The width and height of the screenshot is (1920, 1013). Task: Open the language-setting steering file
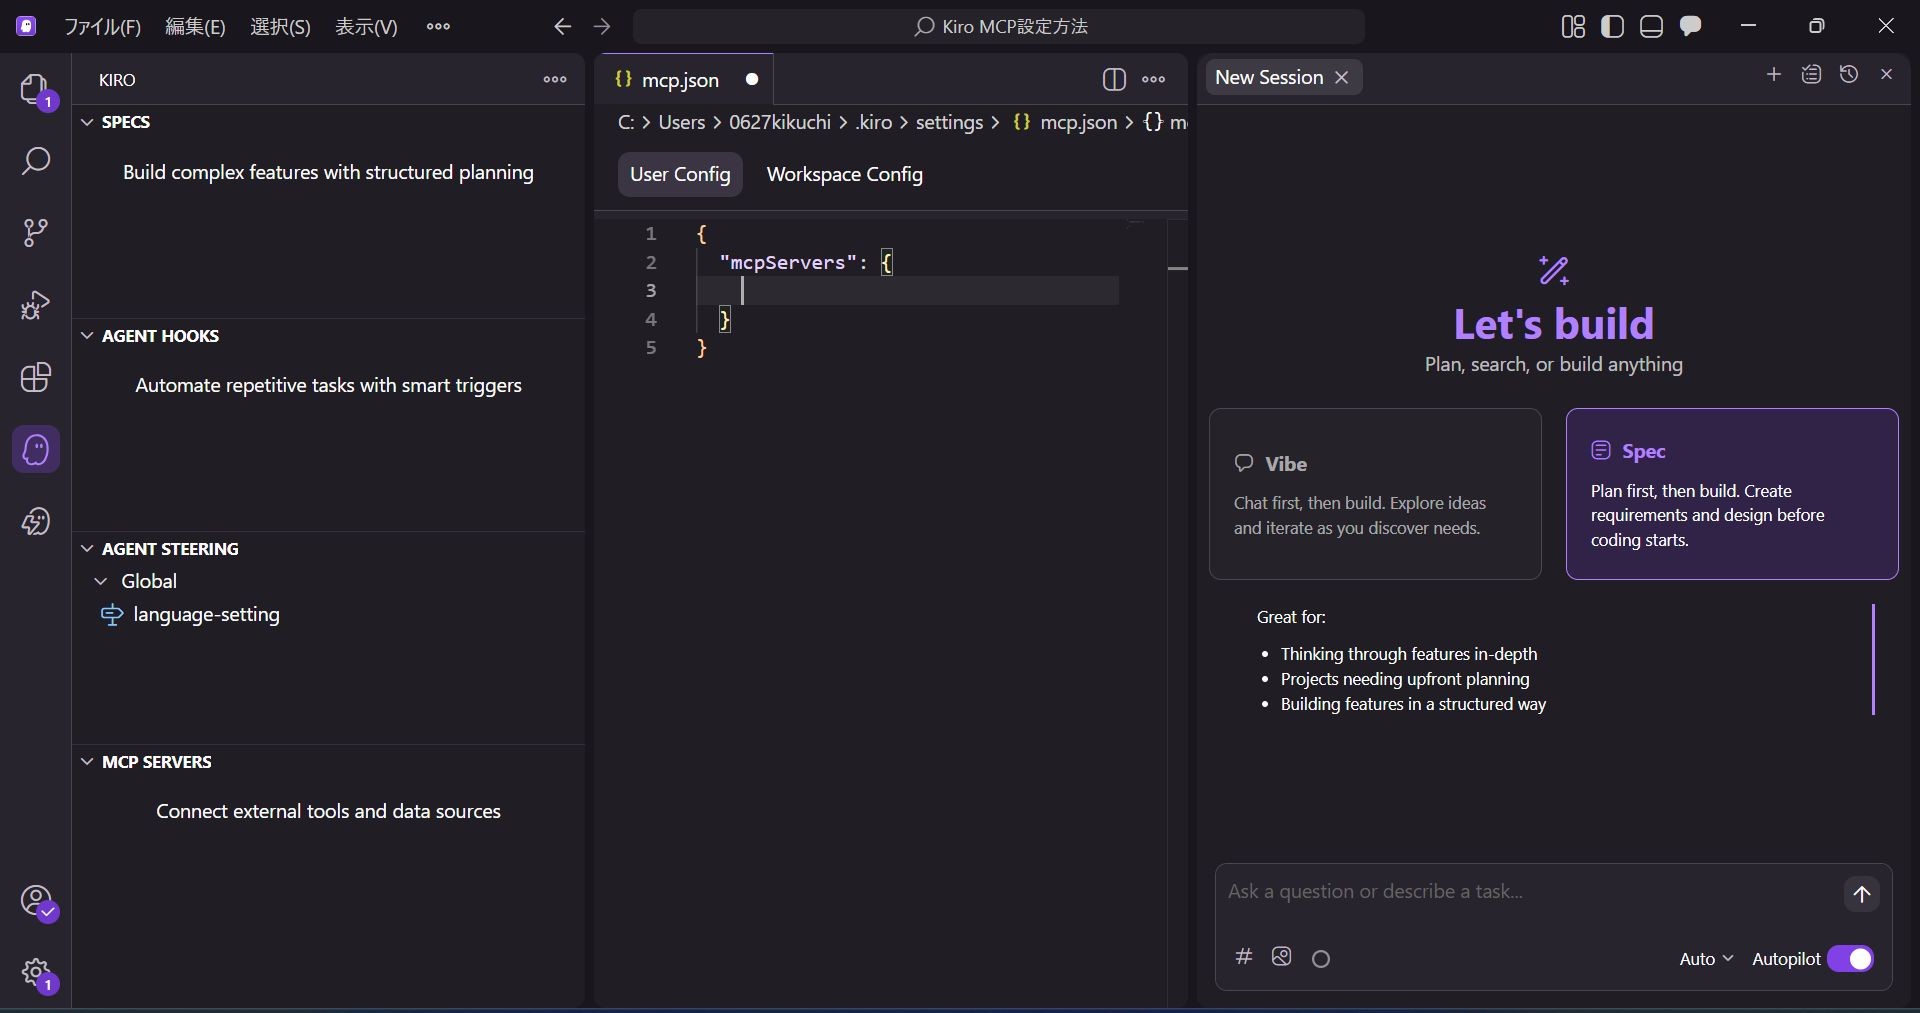206,615
